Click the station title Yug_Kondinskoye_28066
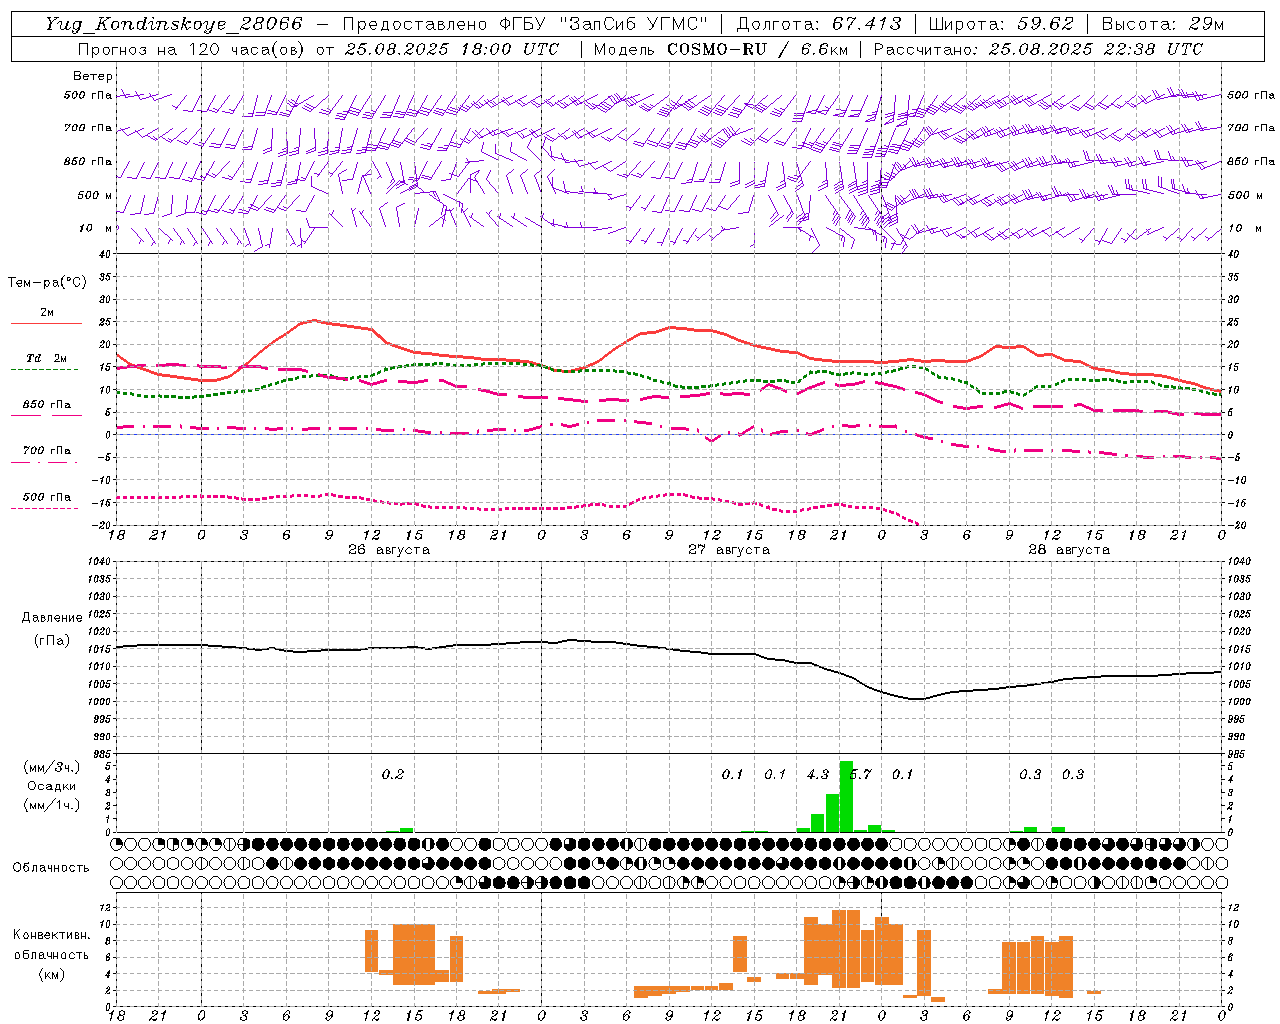Screen dimensions: 1280x1024 (x=173, y=24)
